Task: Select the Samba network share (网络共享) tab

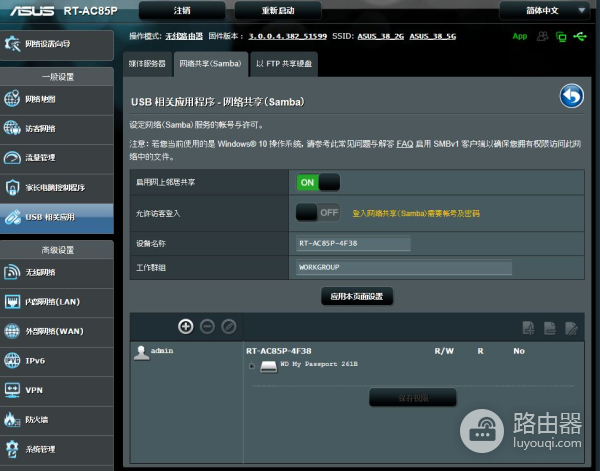Action: tap(211, 64)
